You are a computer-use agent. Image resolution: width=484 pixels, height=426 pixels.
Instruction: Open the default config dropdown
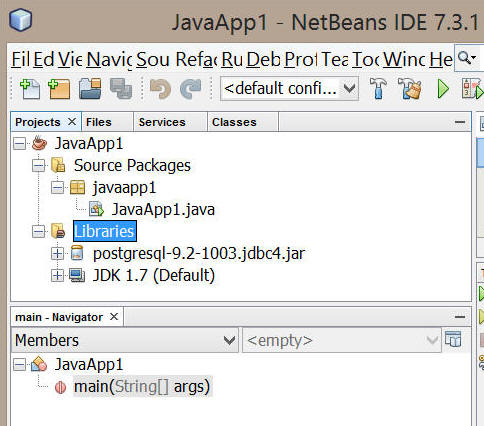[x=289, y=89]
